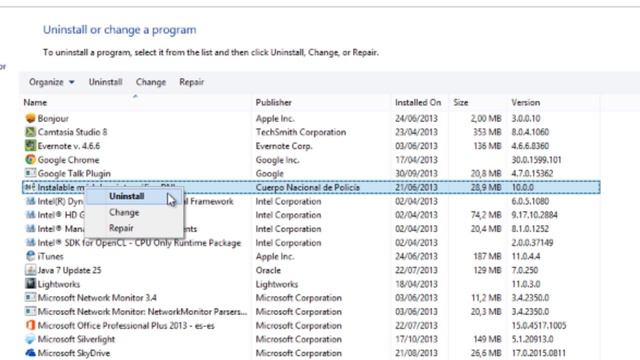This screenshot has width=640, height=360.
Task: Click the Evernote elephant icon
Action: 30,146
